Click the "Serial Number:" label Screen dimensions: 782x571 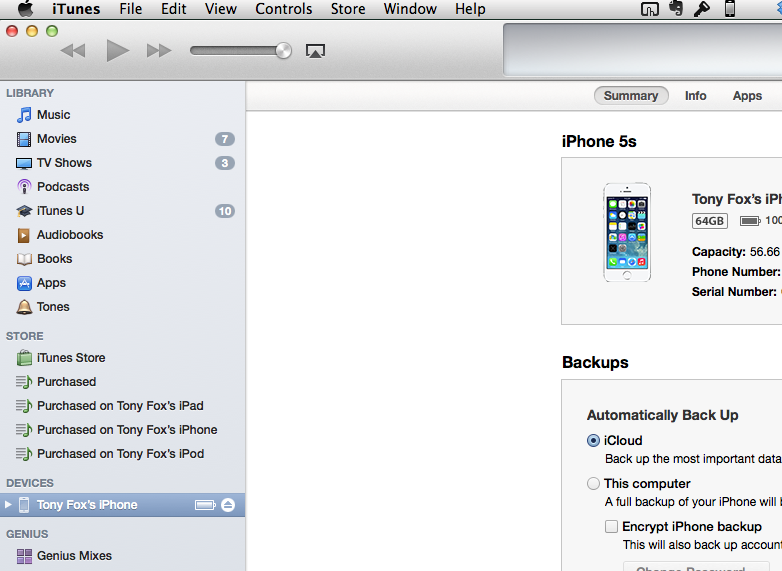pyautogui.click(x=734, y=292)
